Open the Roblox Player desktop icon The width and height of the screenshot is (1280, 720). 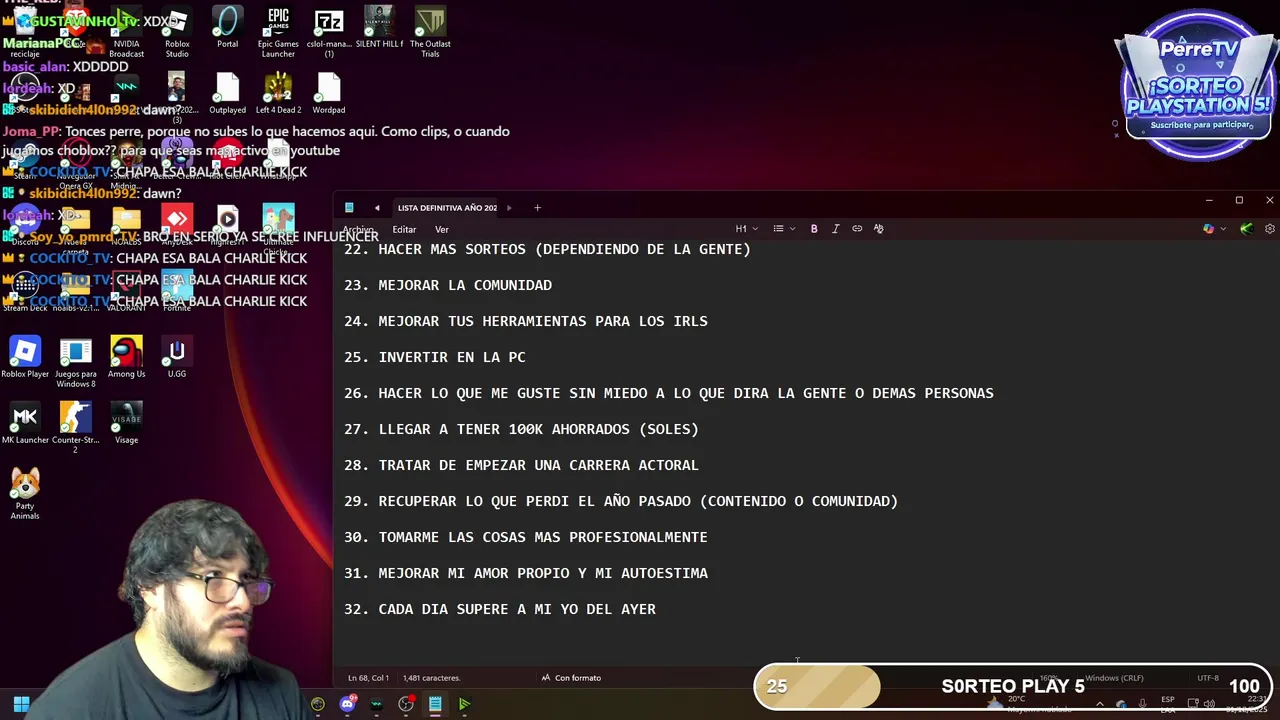(x=25, y=358)
